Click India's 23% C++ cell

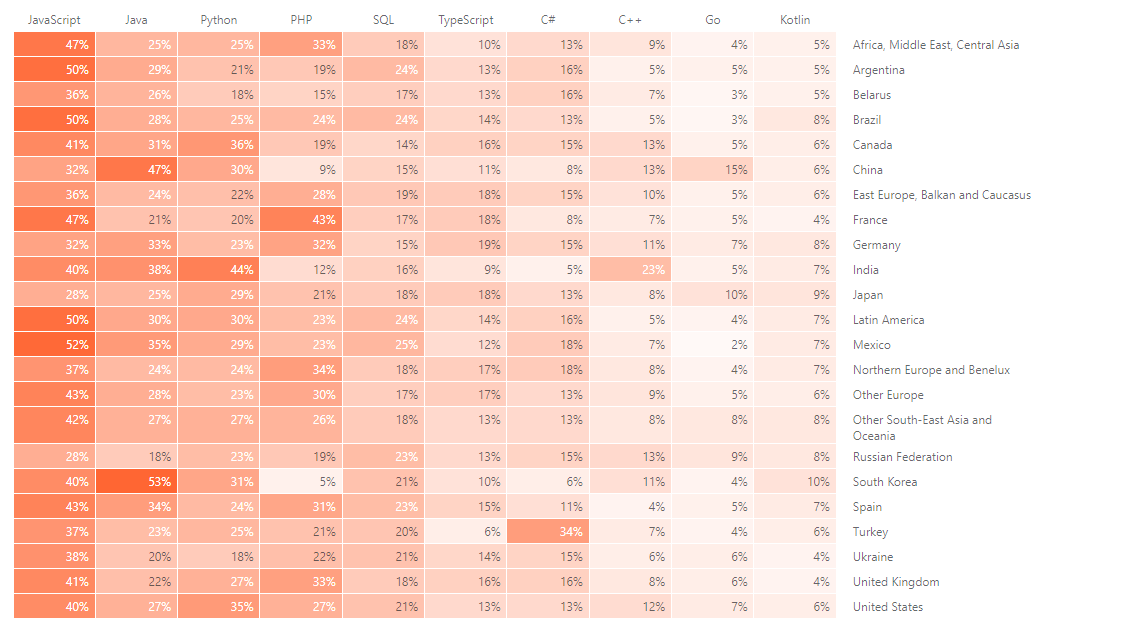click(x=630, y=270)
